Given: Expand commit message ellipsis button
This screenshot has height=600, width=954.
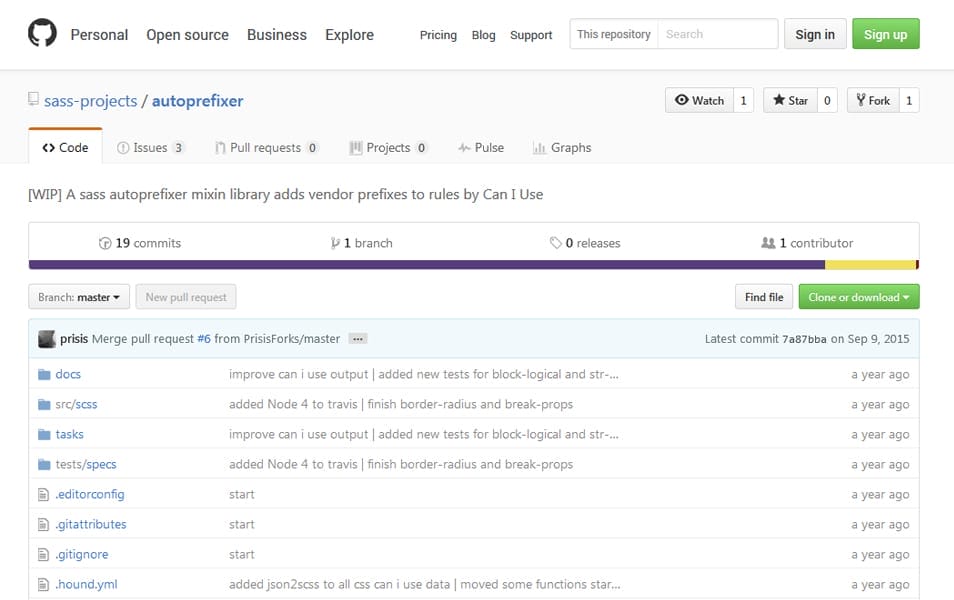Looking at the screenshot, I should tap(358, 339).
